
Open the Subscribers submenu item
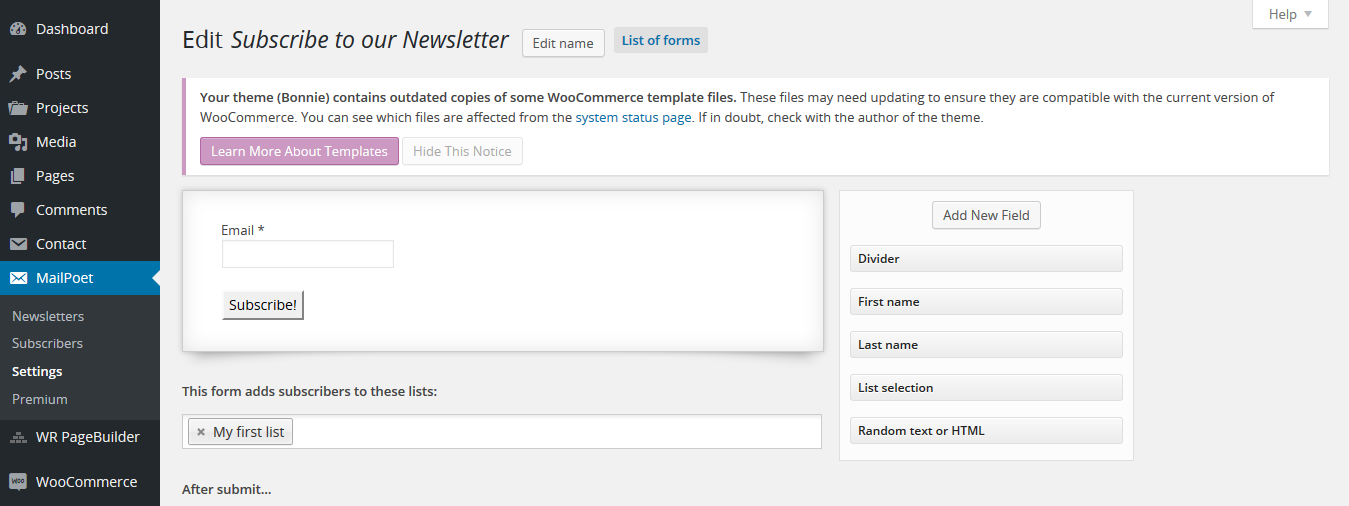click(x=47, y=343)
